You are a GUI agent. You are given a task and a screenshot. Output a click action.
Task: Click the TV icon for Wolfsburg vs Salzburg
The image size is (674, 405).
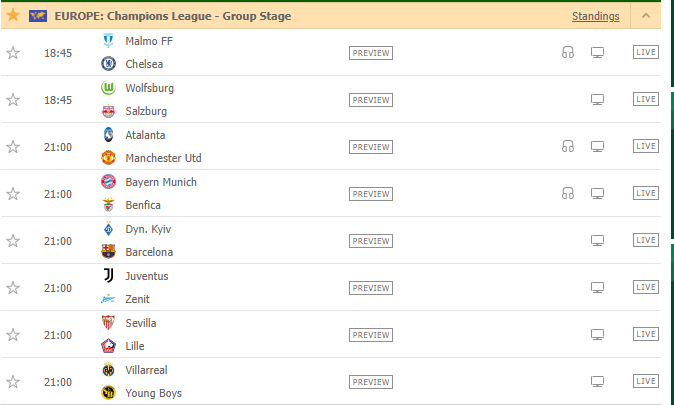[597, 100]
